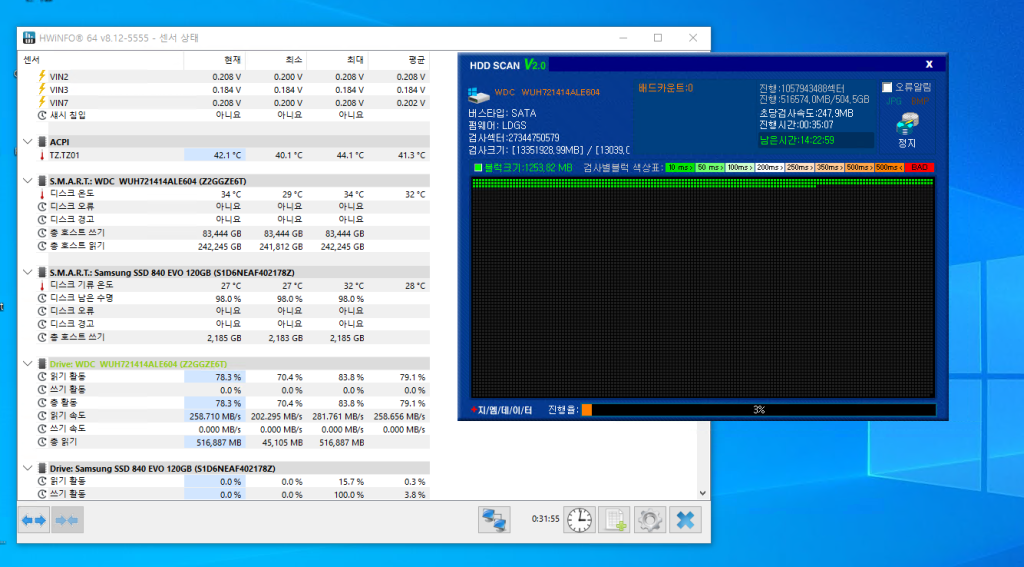1024x567 pixels.
Task: Select the TZ.TZ01 temperature row
Action: click(224, 155)
